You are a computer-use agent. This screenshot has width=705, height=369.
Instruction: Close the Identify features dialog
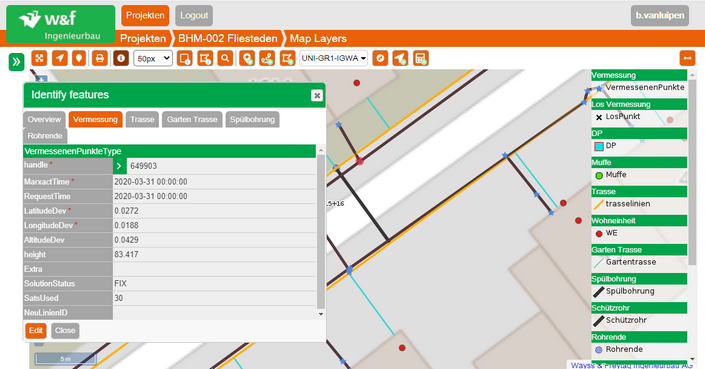tap(317, 95)
